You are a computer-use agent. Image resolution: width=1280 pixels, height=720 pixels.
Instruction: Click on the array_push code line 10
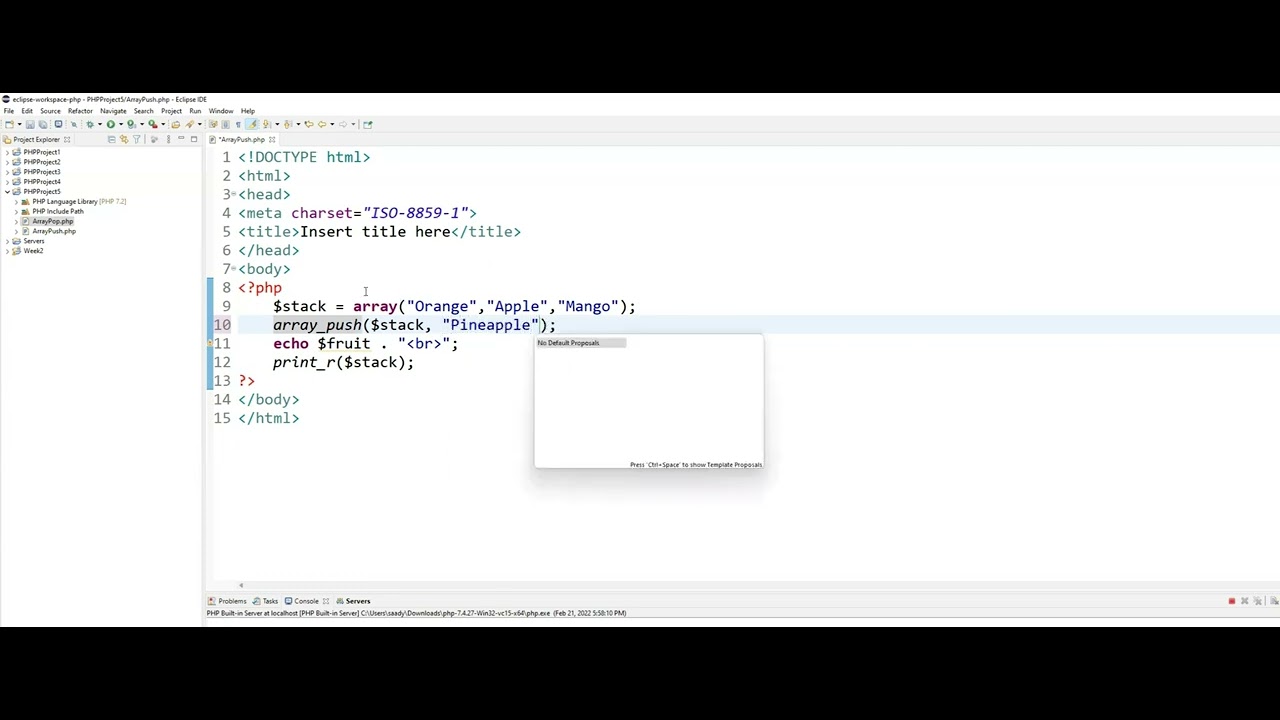(x=414, y=325)
